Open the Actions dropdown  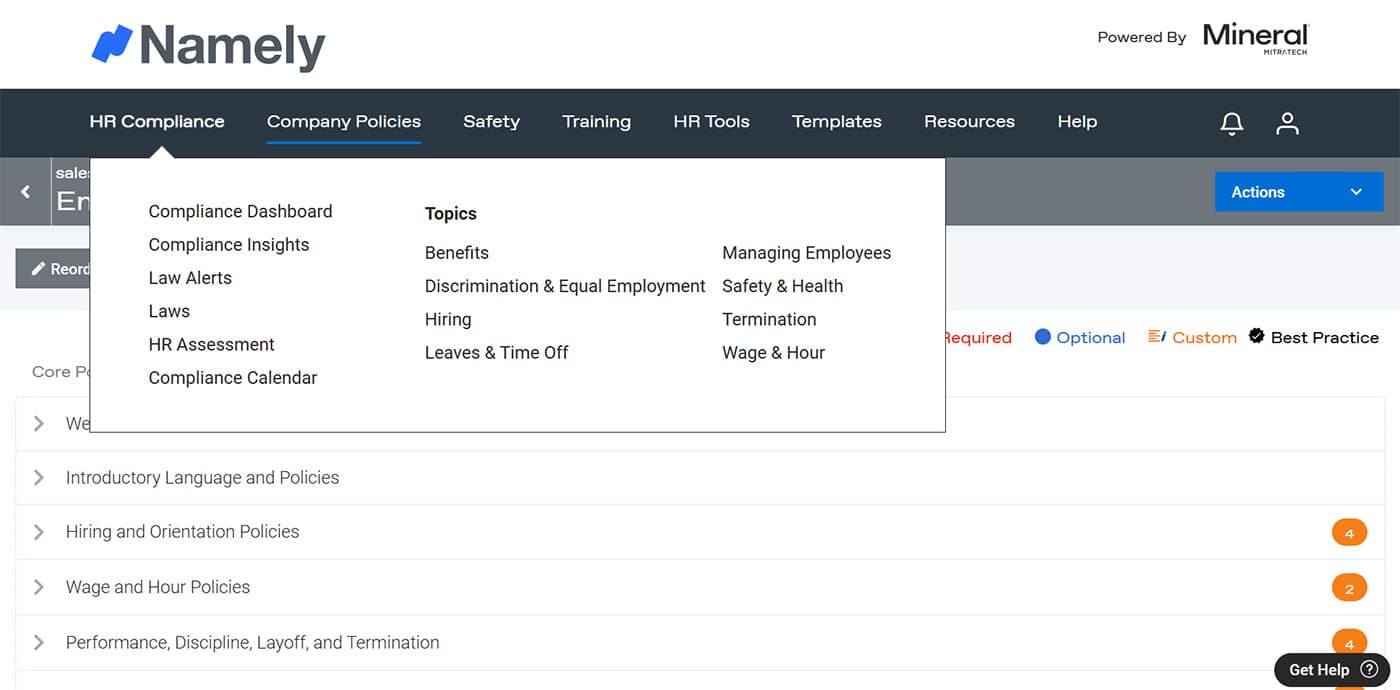point(1298,192)
